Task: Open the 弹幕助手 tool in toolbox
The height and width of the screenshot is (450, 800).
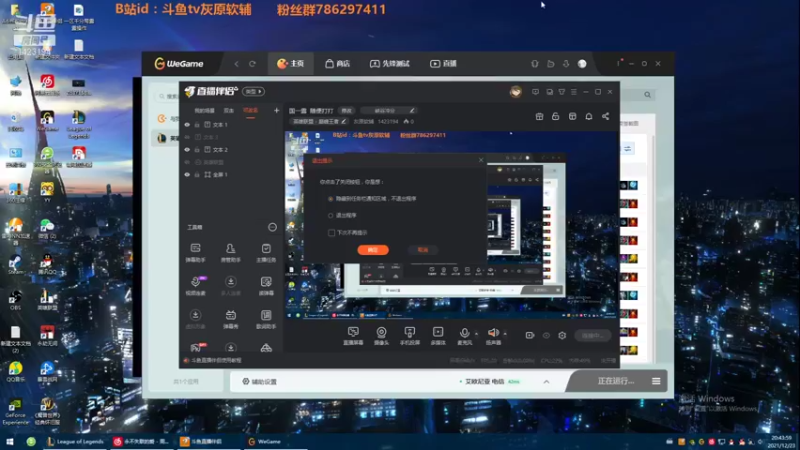Action: point(195,253)
